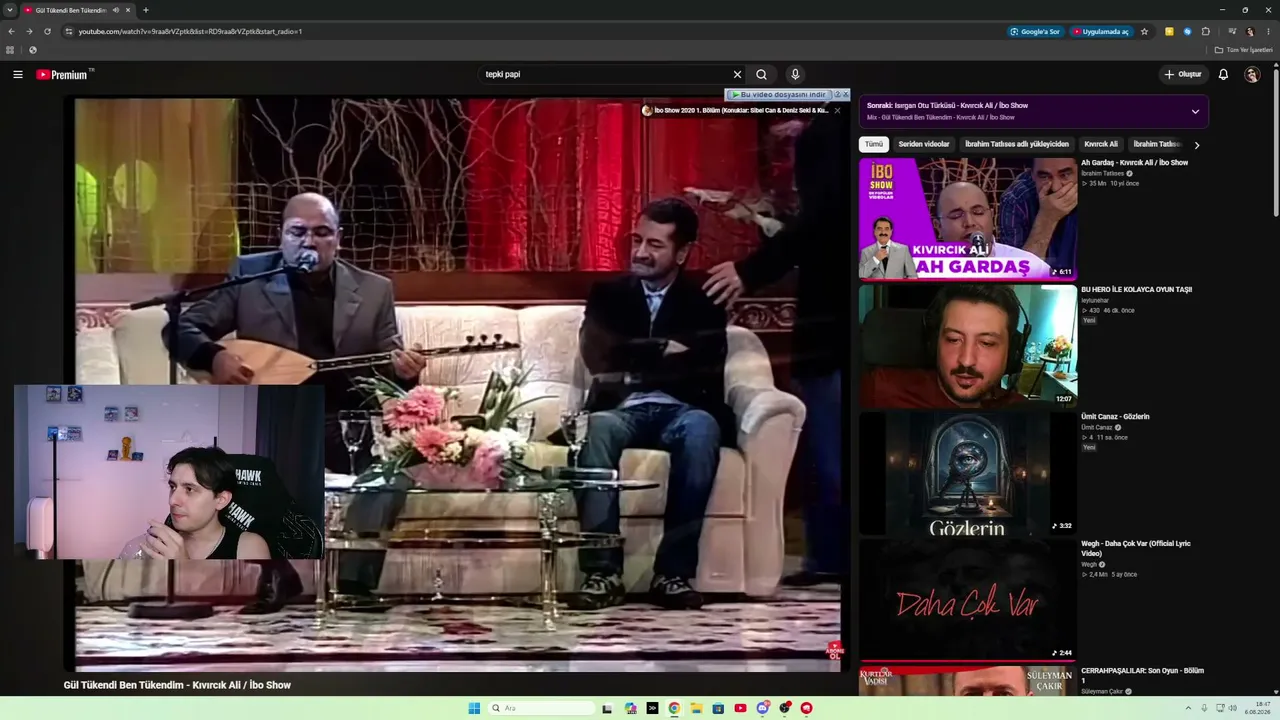
Task: Go back with the browser back arrow
Action: point(11,31)
